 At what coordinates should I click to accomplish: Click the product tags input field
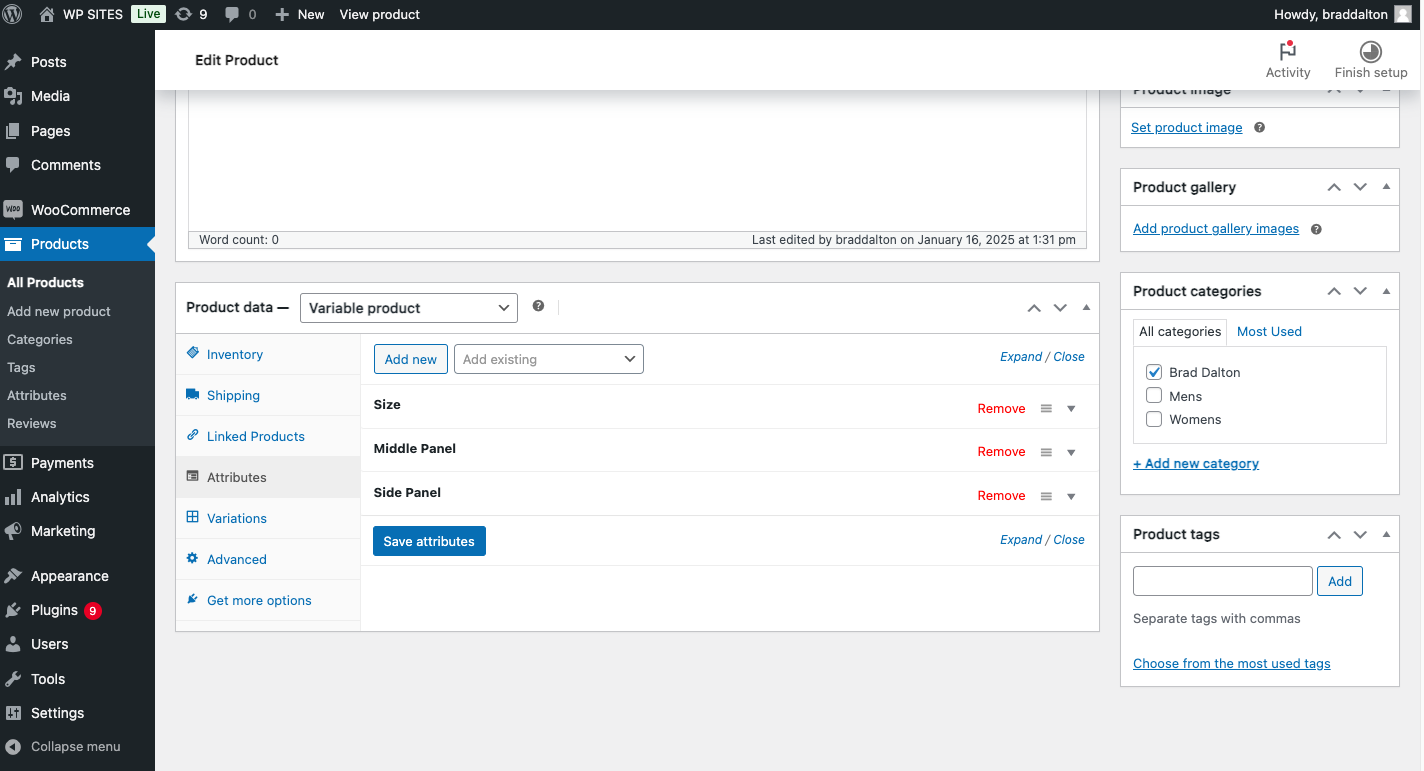point(1222,581)
